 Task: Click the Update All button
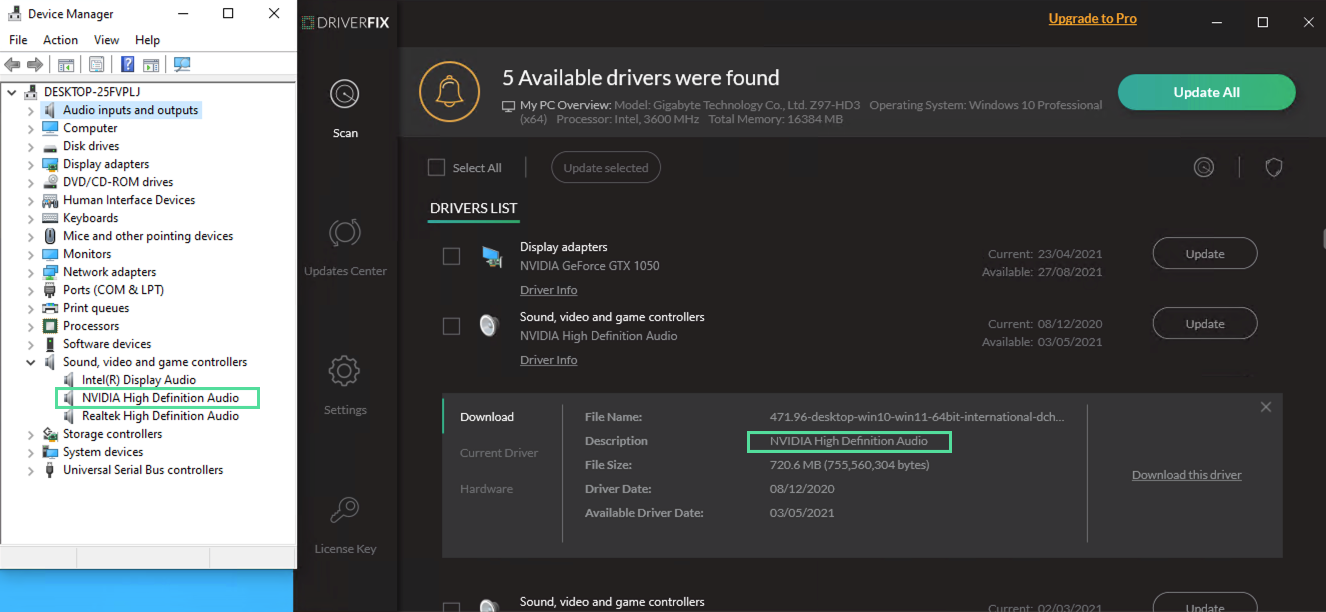point(1206,92)
